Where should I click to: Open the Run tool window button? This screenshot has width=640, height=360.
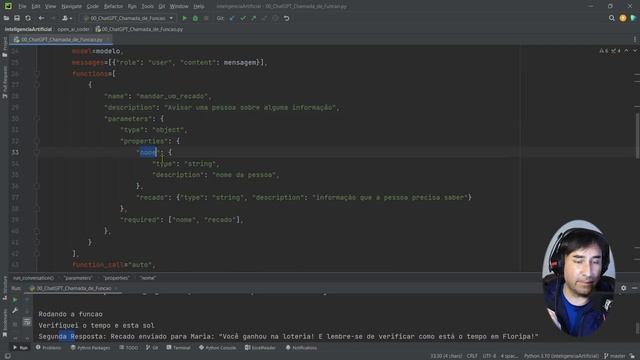20,348
